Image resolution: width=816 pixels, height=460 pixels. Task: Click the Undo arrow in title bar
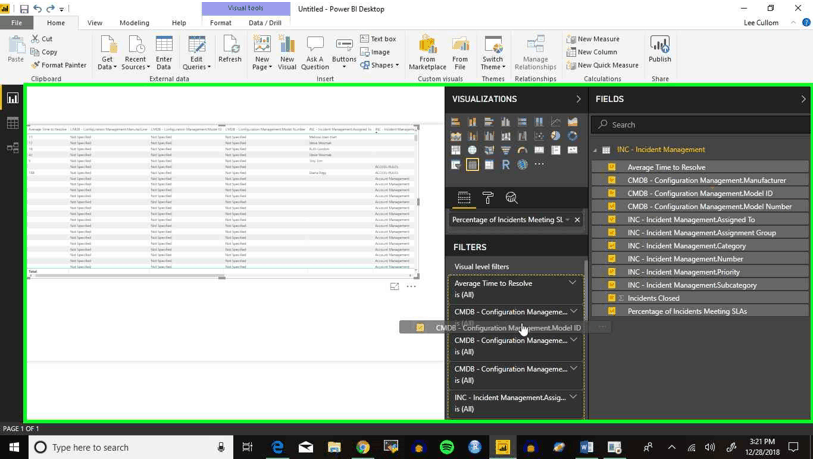[x=37, y=9]
